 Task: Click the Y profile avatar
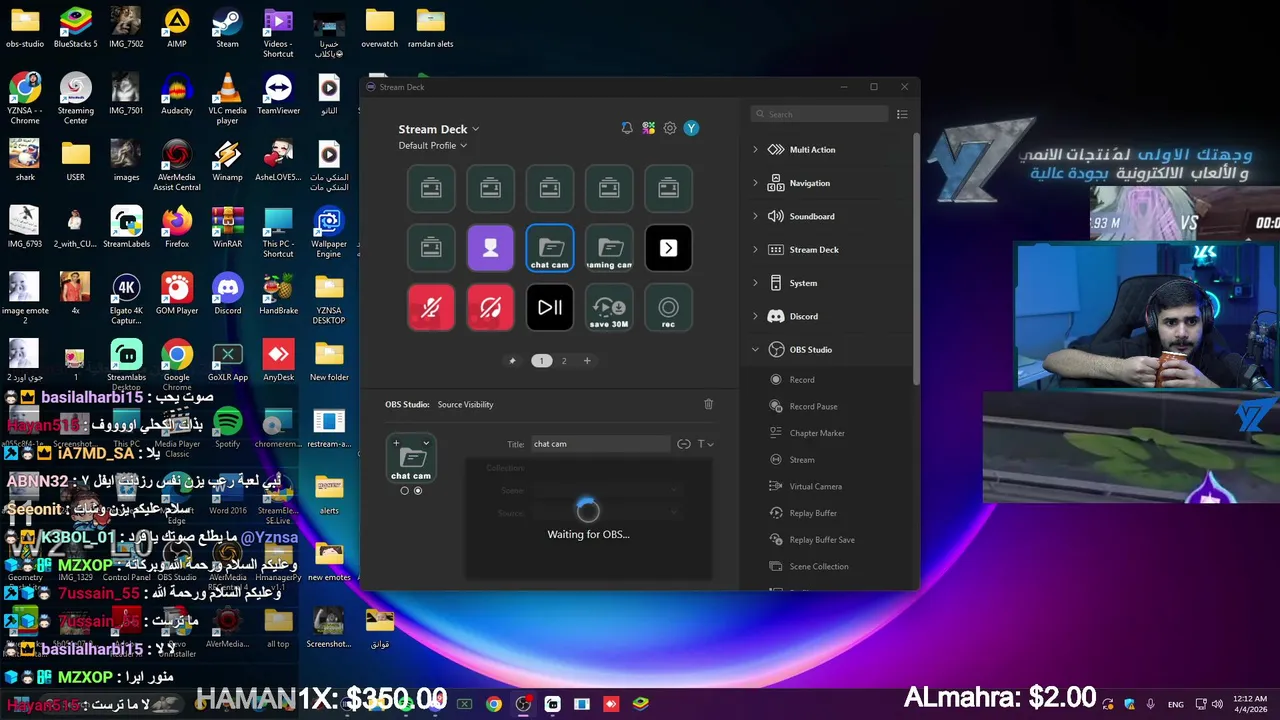coord(691,128)
